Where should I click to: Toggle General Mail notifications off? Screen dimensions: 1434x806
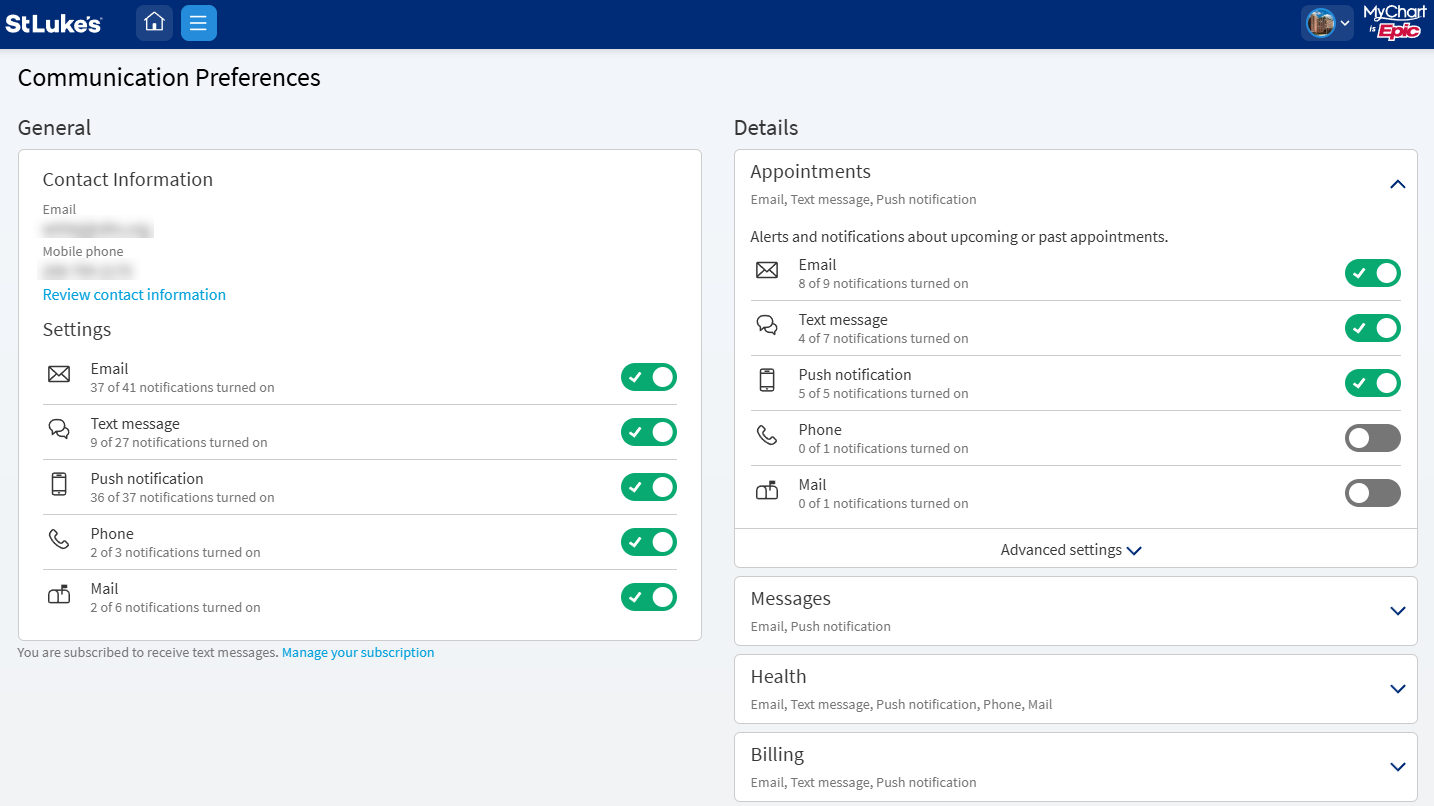pos(648,597)
